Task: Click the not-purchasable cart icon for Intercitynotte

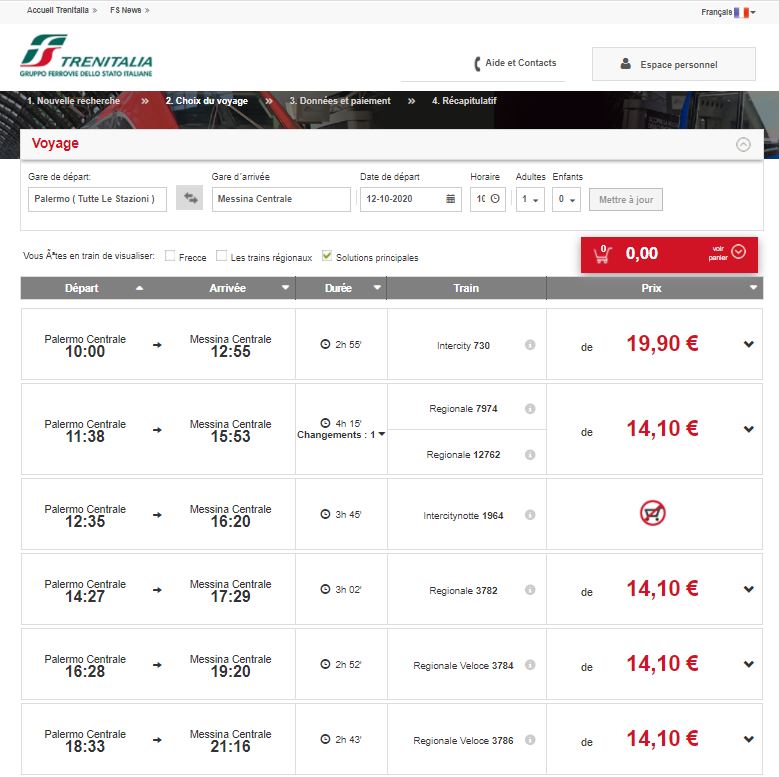Action: (x=653, y=513)
